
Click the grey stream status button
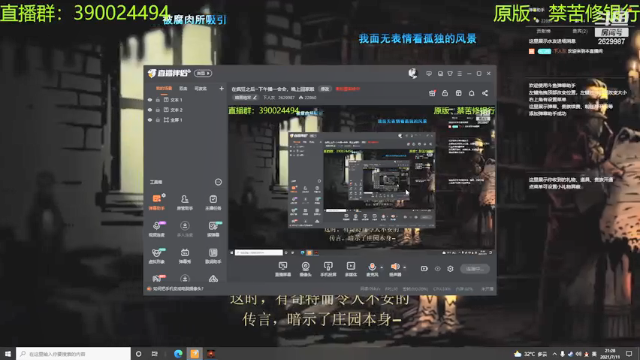(x=475, y=269)
